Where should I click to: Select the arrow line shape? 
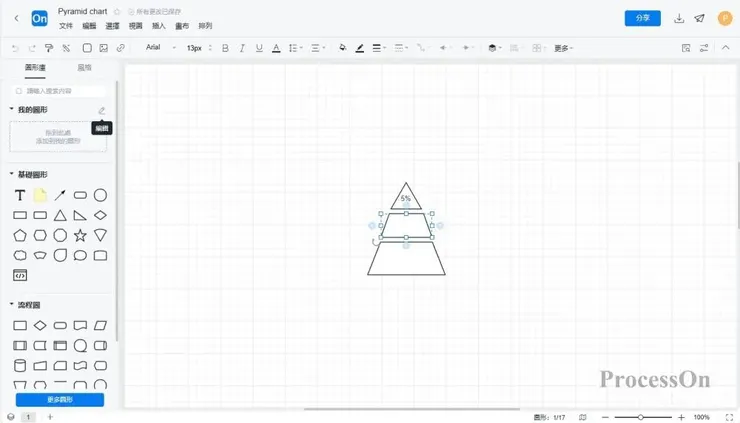60,195
